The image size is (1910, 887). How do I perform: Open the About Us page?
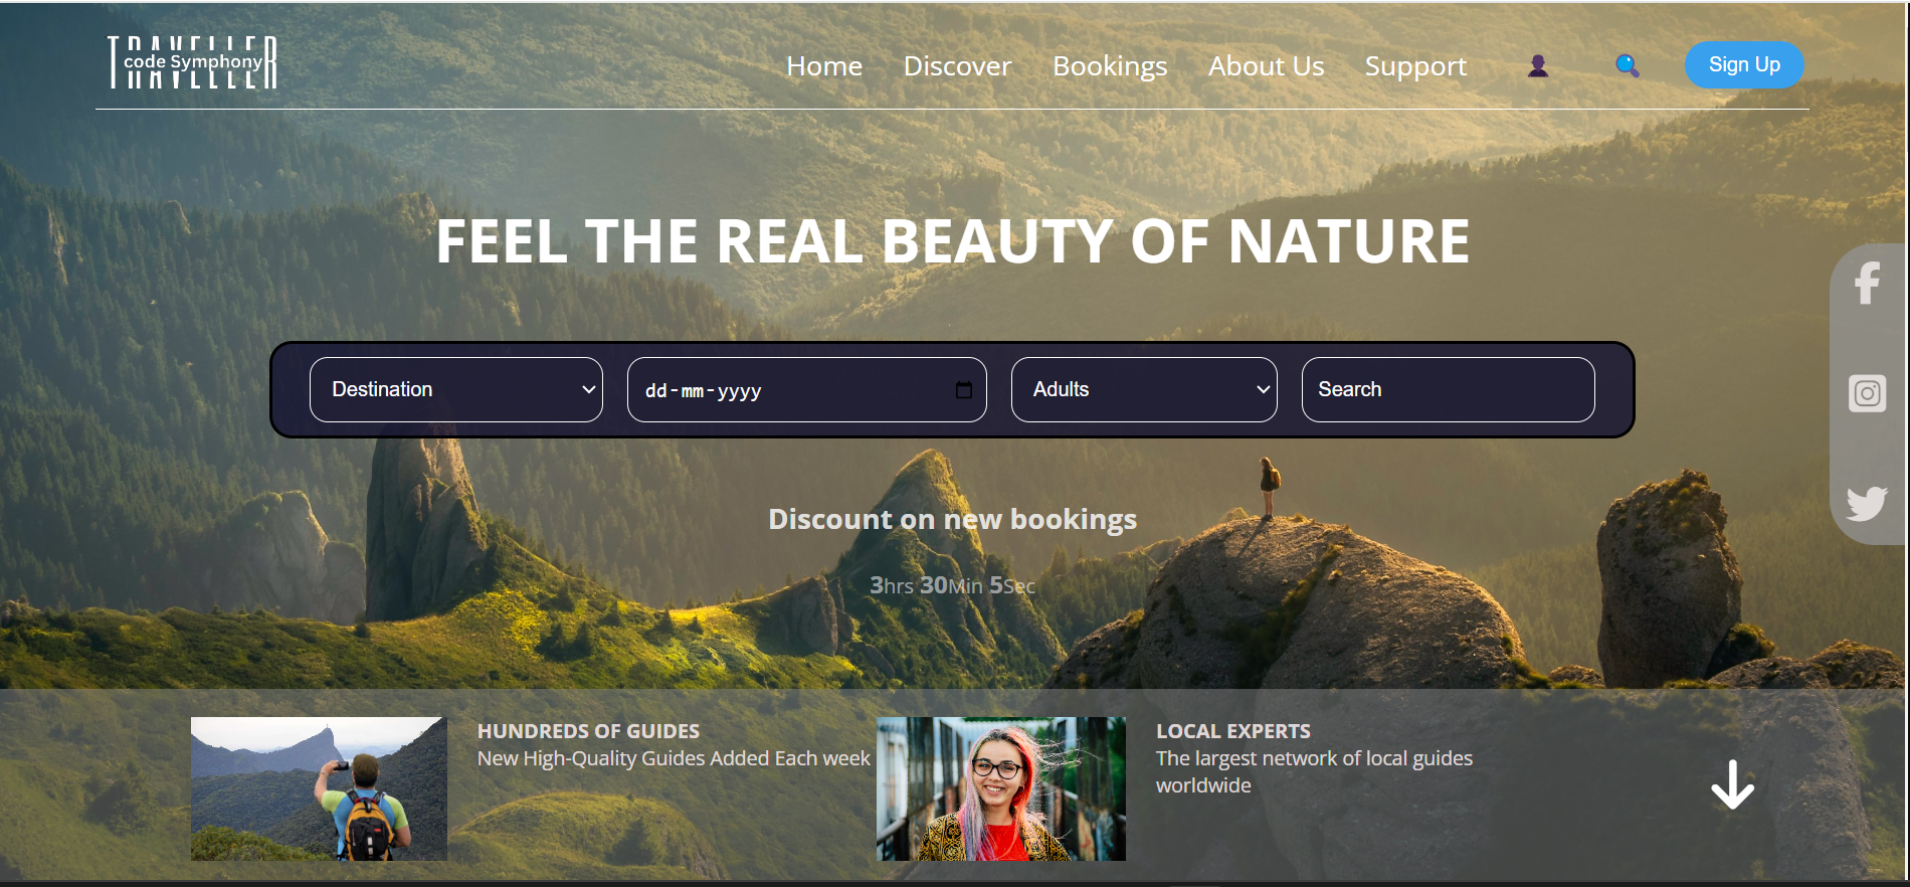[1266, 66]
